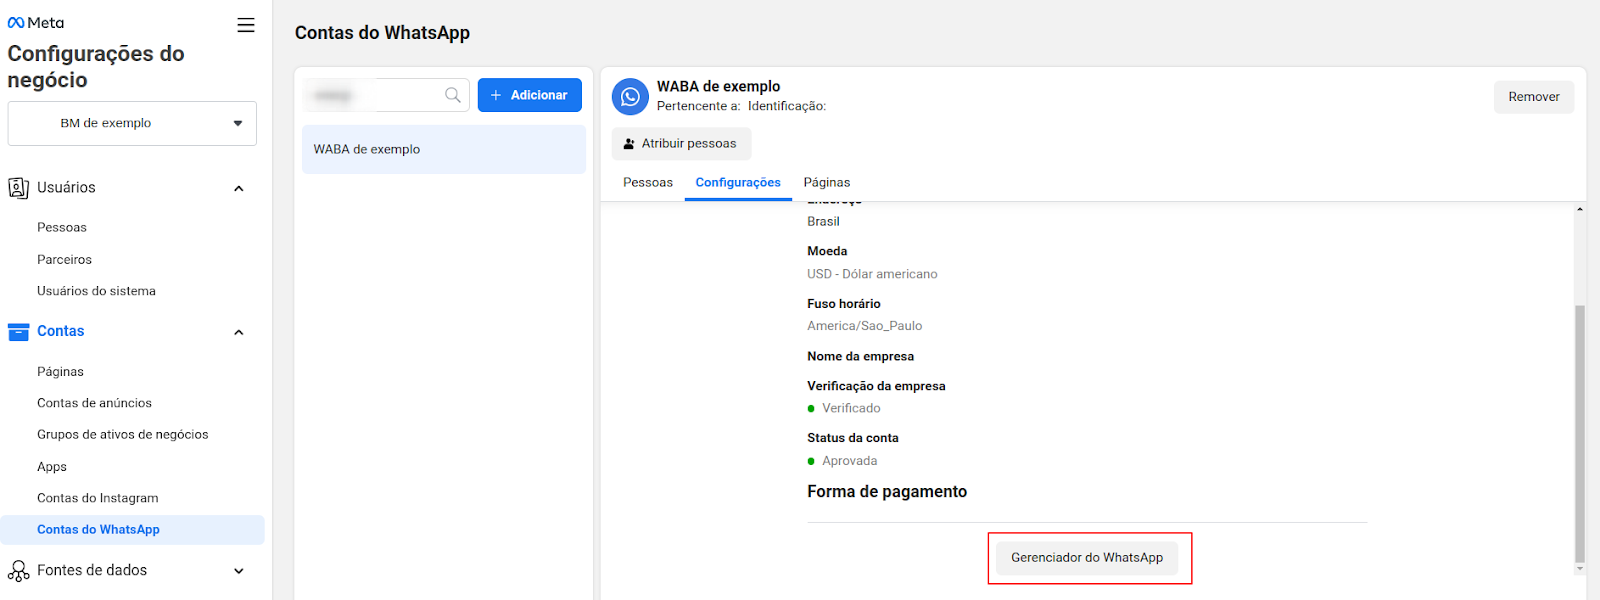Open Contas de anúncios
Screen dimensions: 1600x600
(94, 403)
